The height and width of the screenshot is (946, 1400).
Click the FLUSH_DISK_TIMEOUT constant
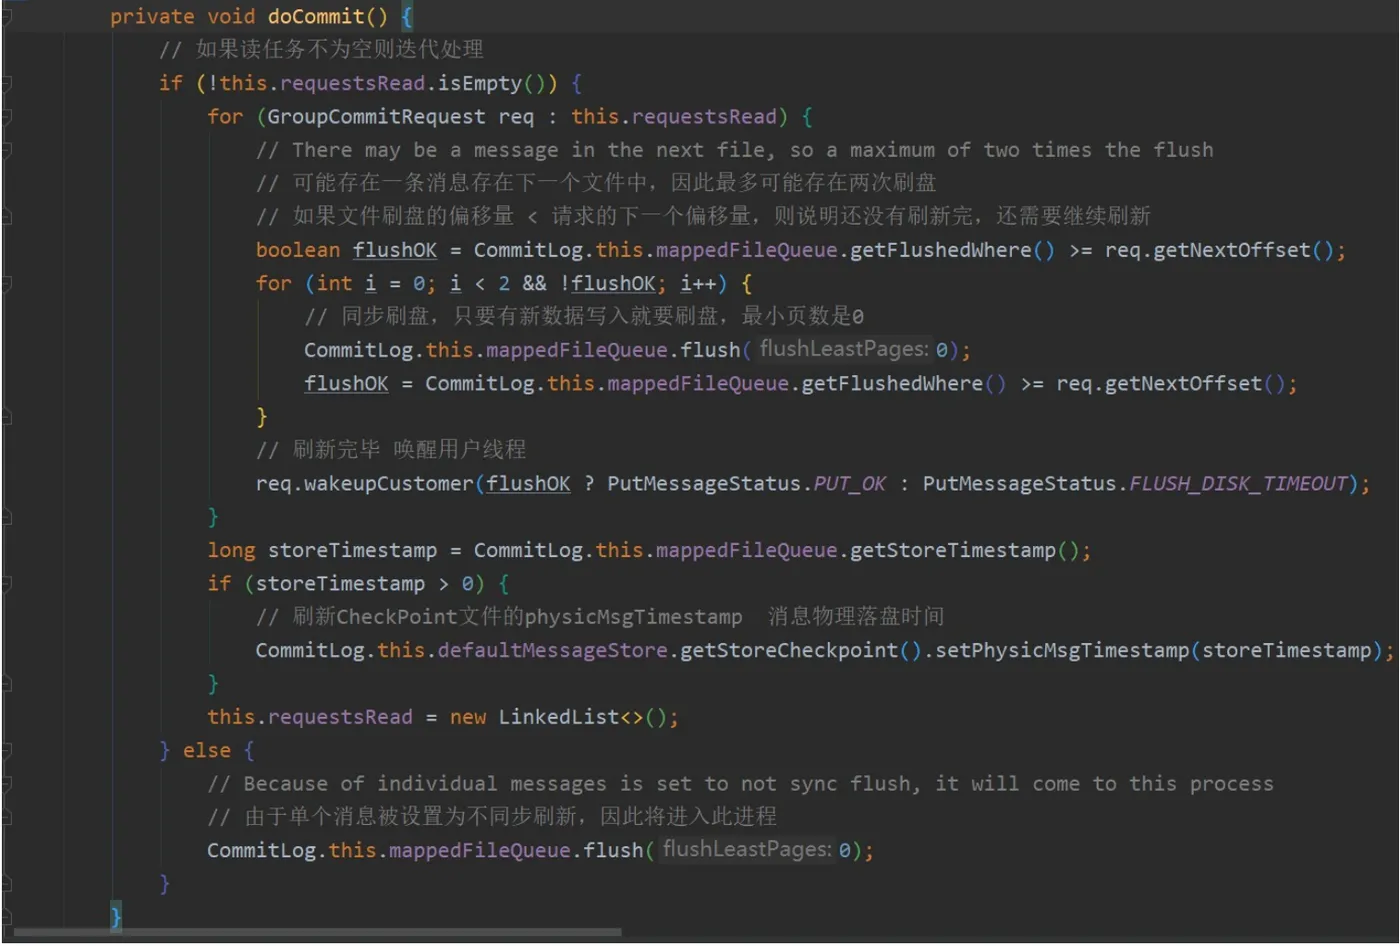(x=1239, y=483)
